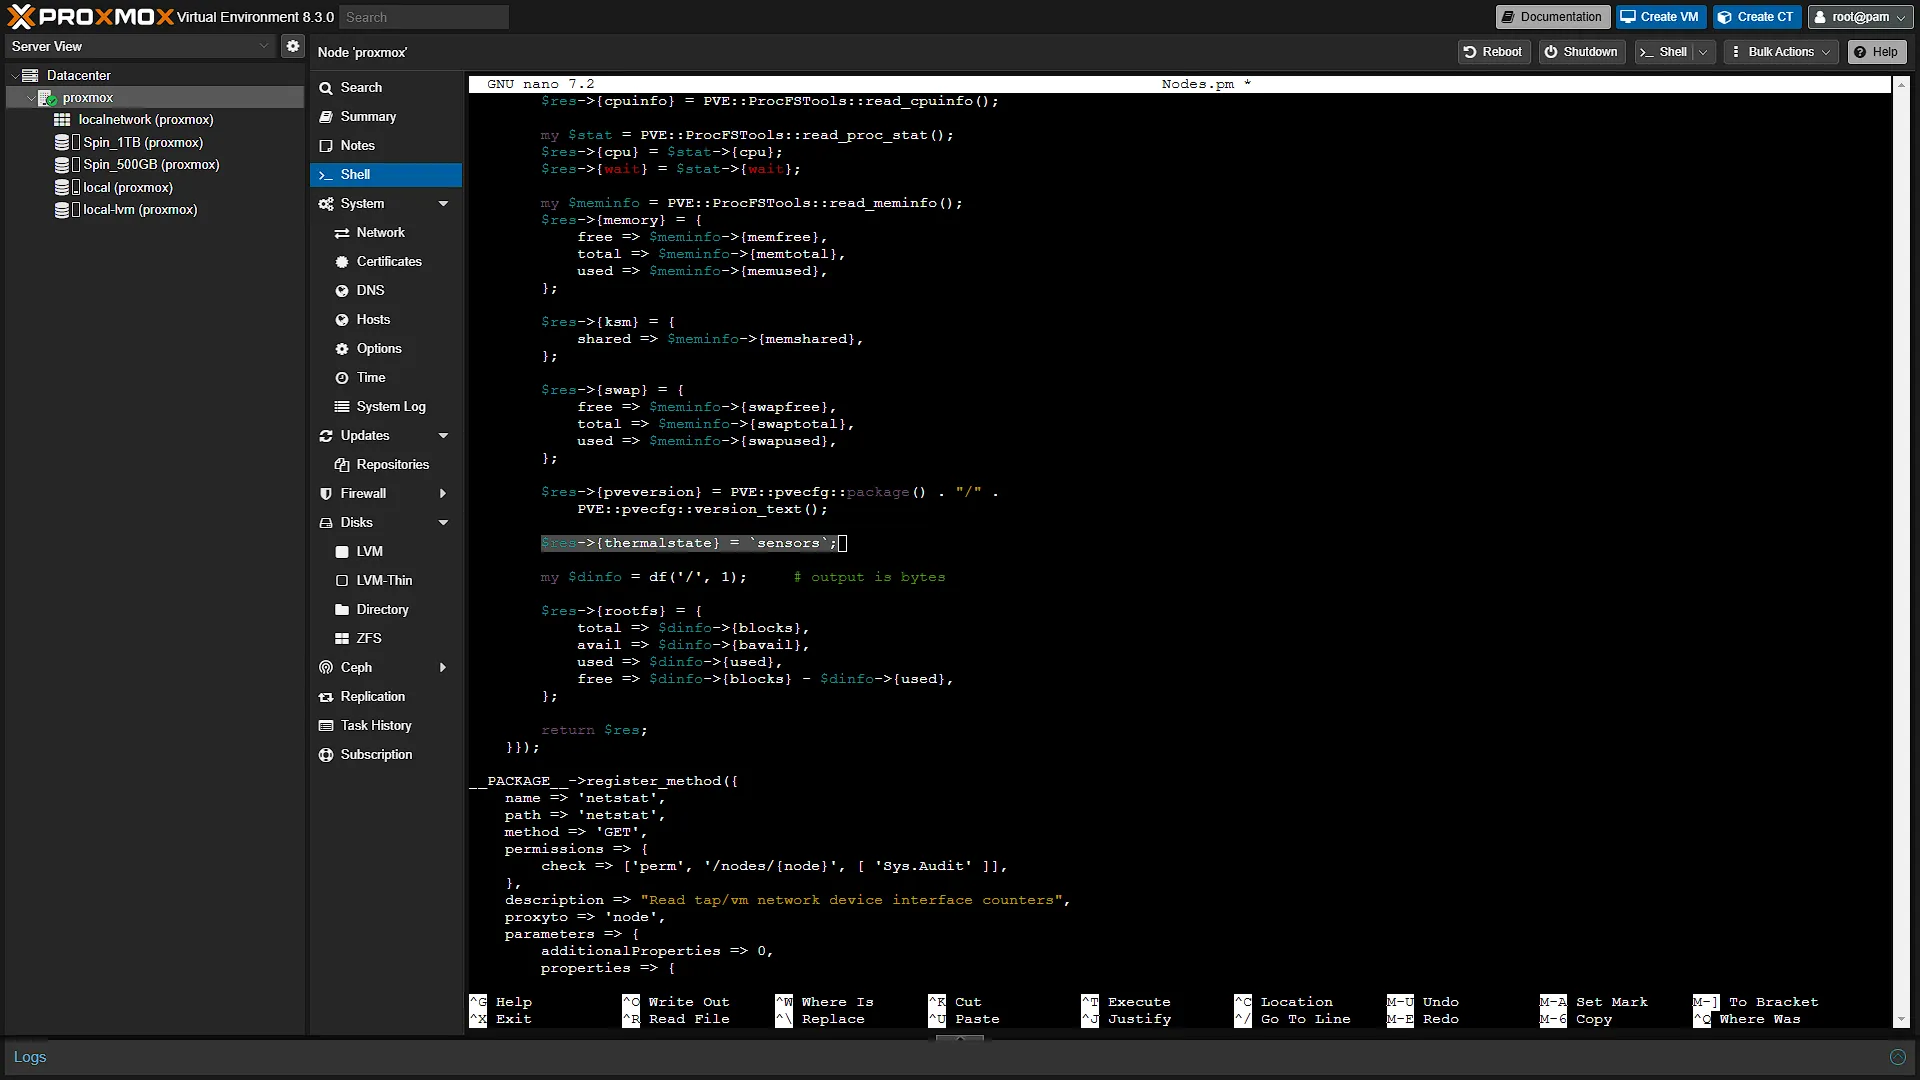This screenshot has width=1920, height=1080.
Task: Click the DNS globe icon
Action: click(x=342, y=291)
